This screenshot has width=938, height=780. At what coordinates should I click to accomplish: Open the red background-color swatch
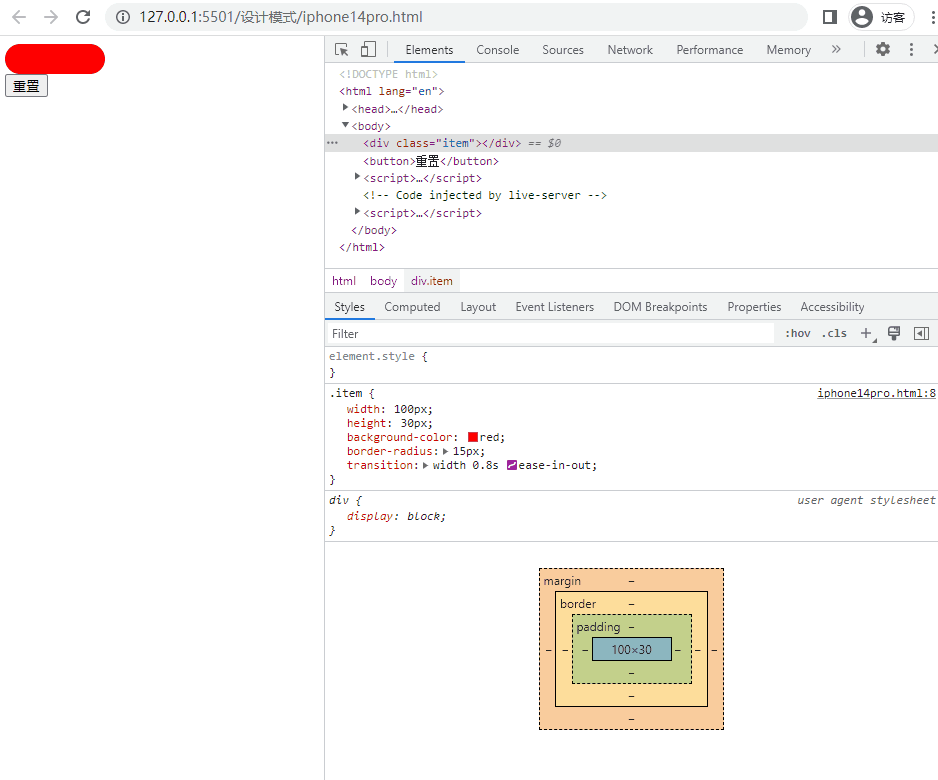473,437
